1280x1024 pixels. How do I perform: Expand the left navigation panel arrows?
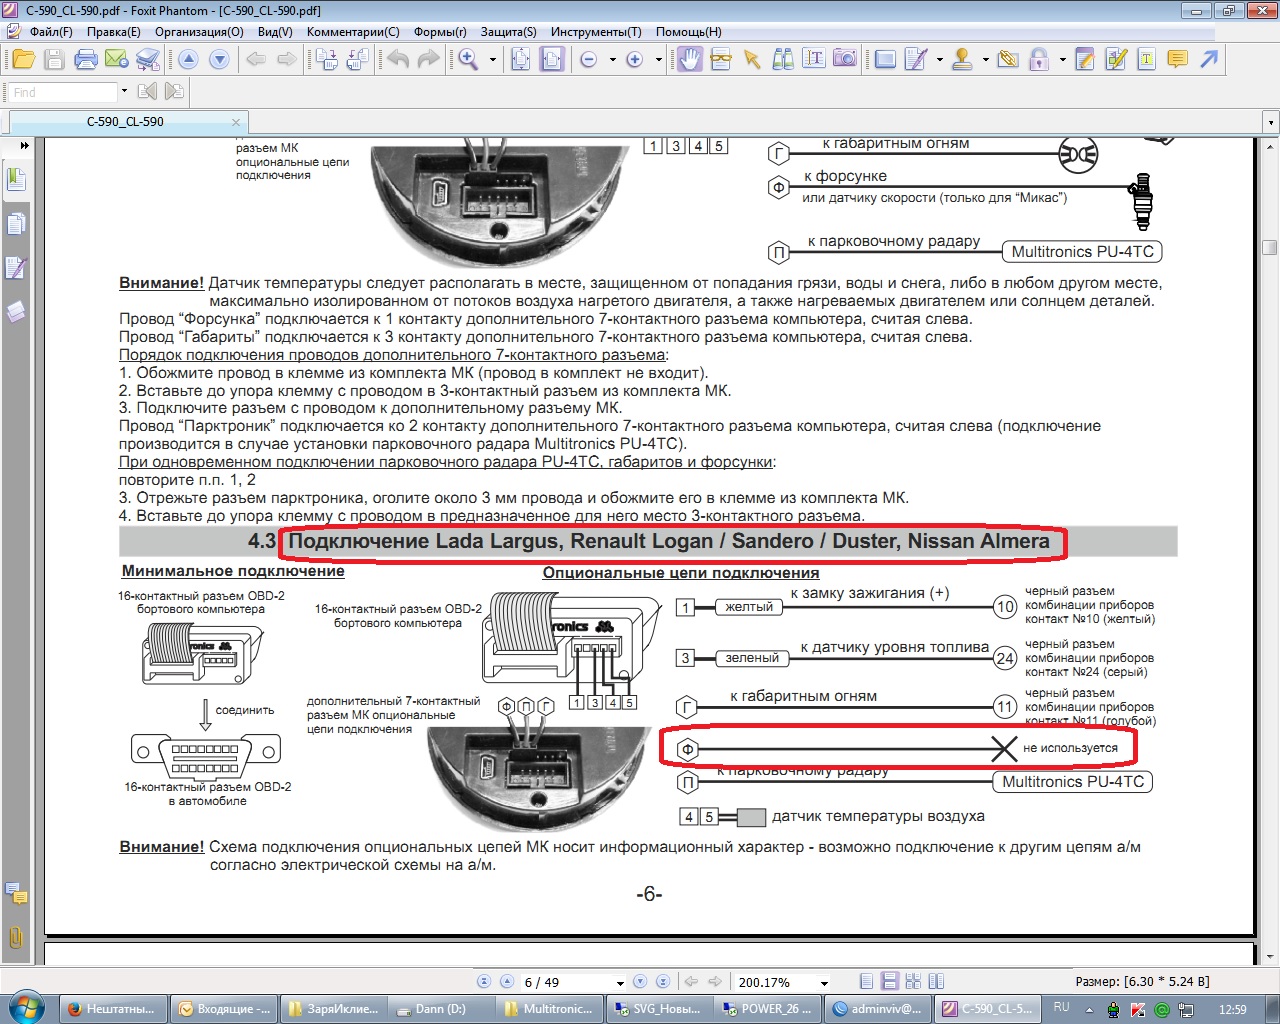coord(24,145)
